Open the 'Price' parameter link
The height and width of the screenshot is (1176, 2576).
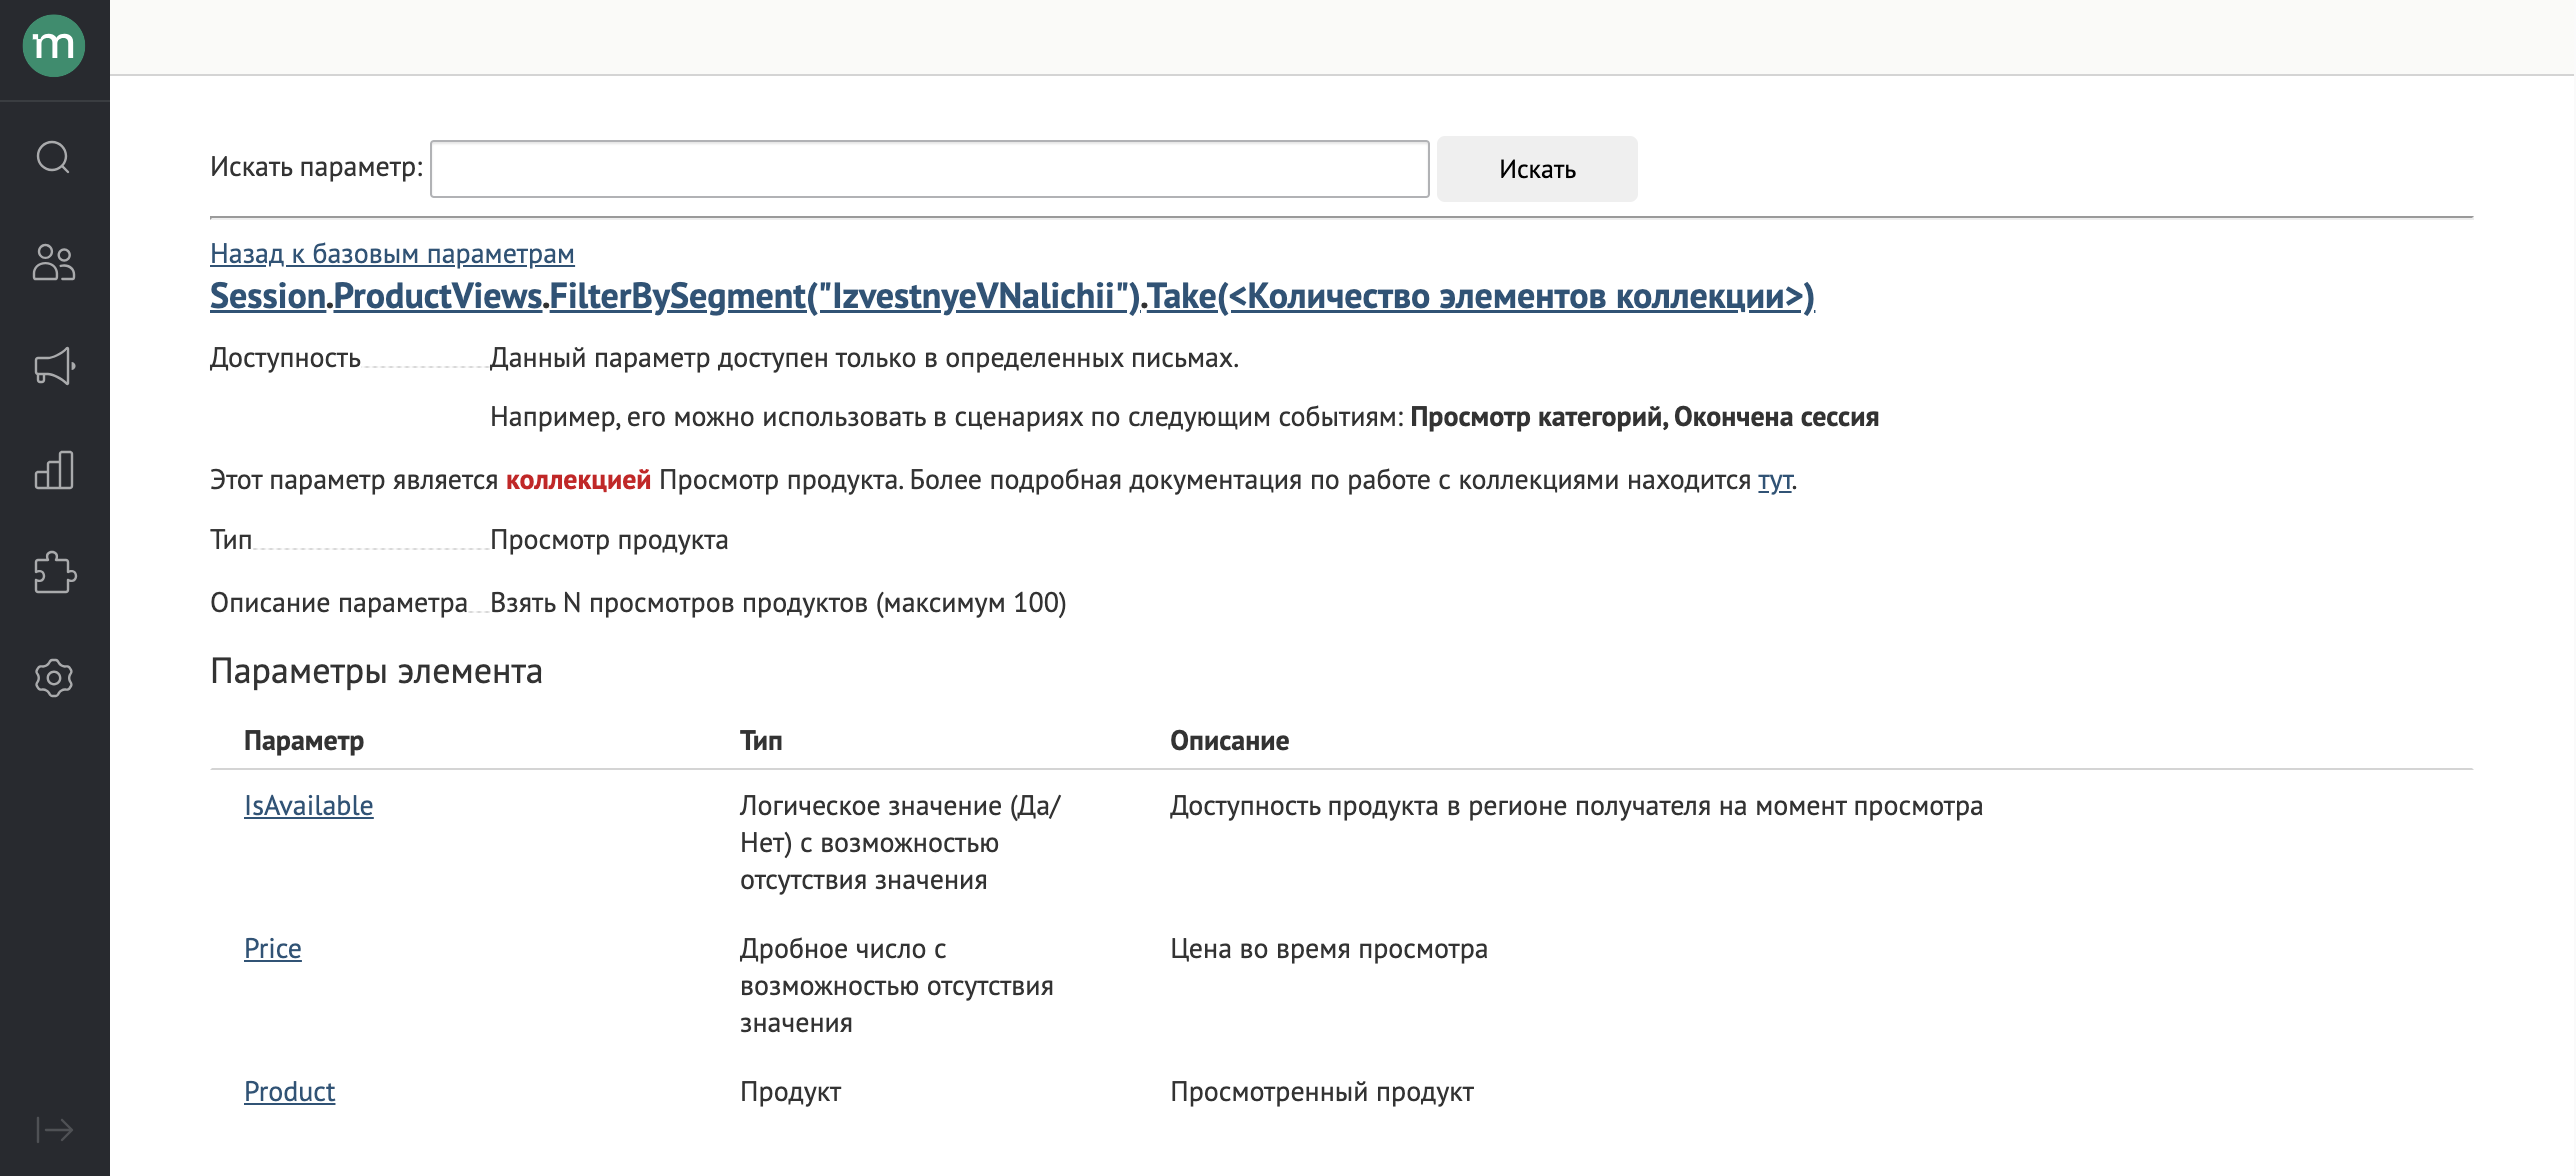coord(273,949)
